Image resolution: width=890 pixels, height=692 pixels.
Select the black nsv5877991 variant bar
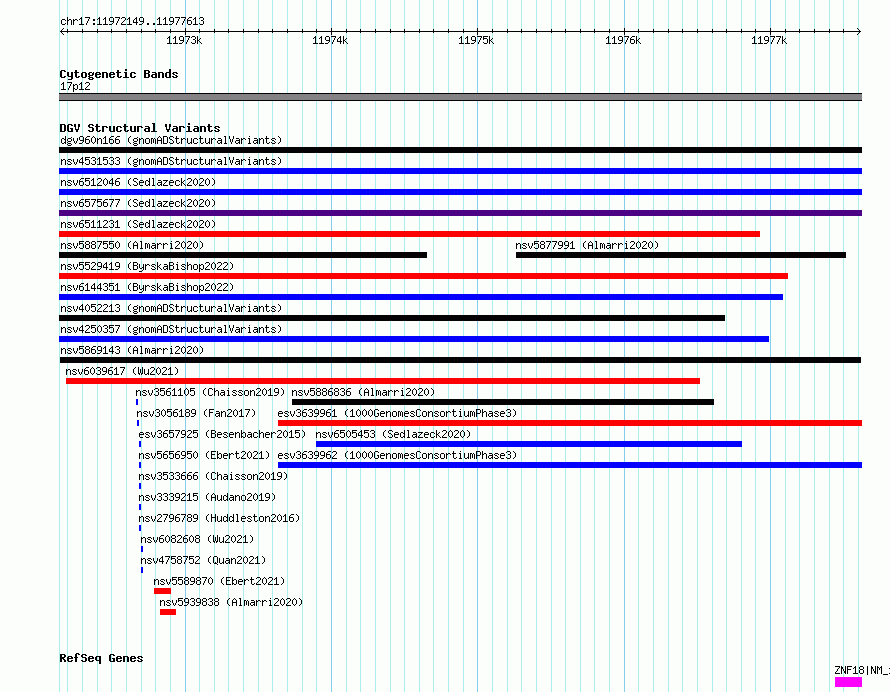coord(681,255)
